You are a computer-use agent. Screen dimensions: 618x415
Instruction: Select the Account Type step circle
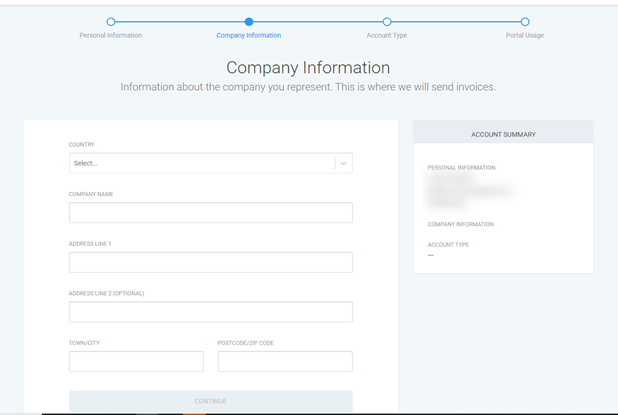tap(387, 21)
